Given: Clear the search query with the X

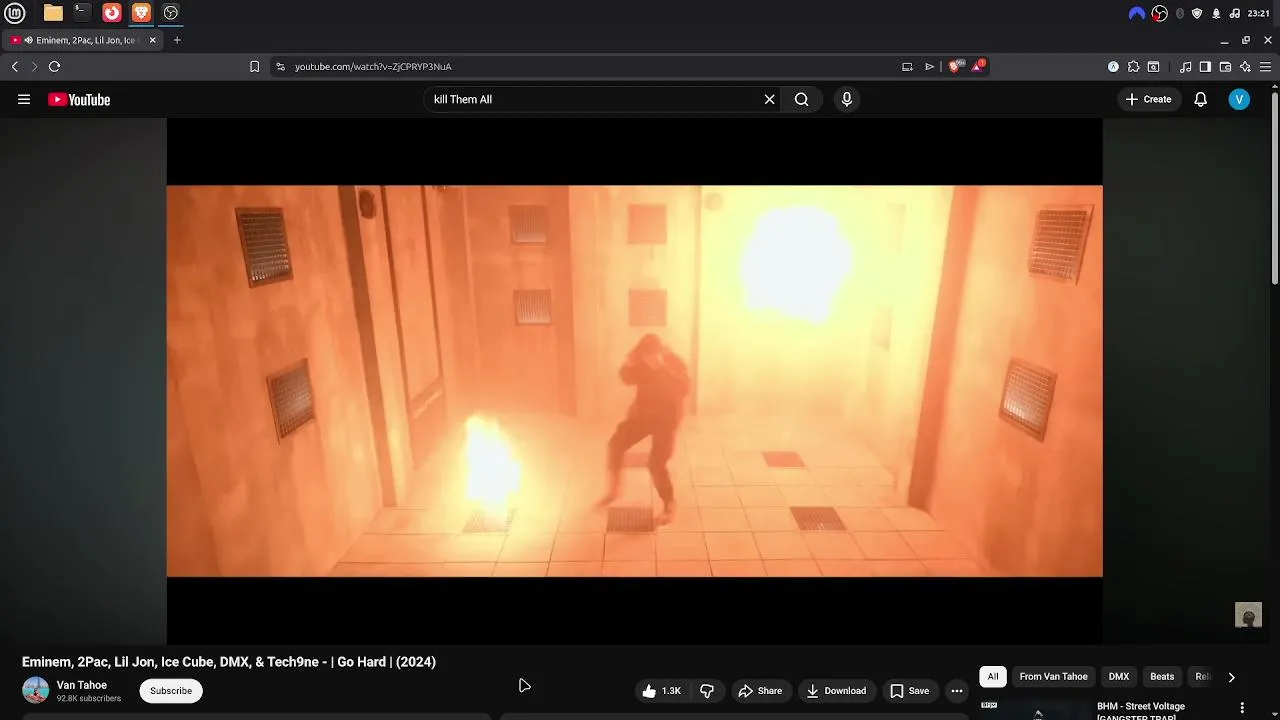Looking at the screenshot, I should pyautogui.click(x=769, y=99).
